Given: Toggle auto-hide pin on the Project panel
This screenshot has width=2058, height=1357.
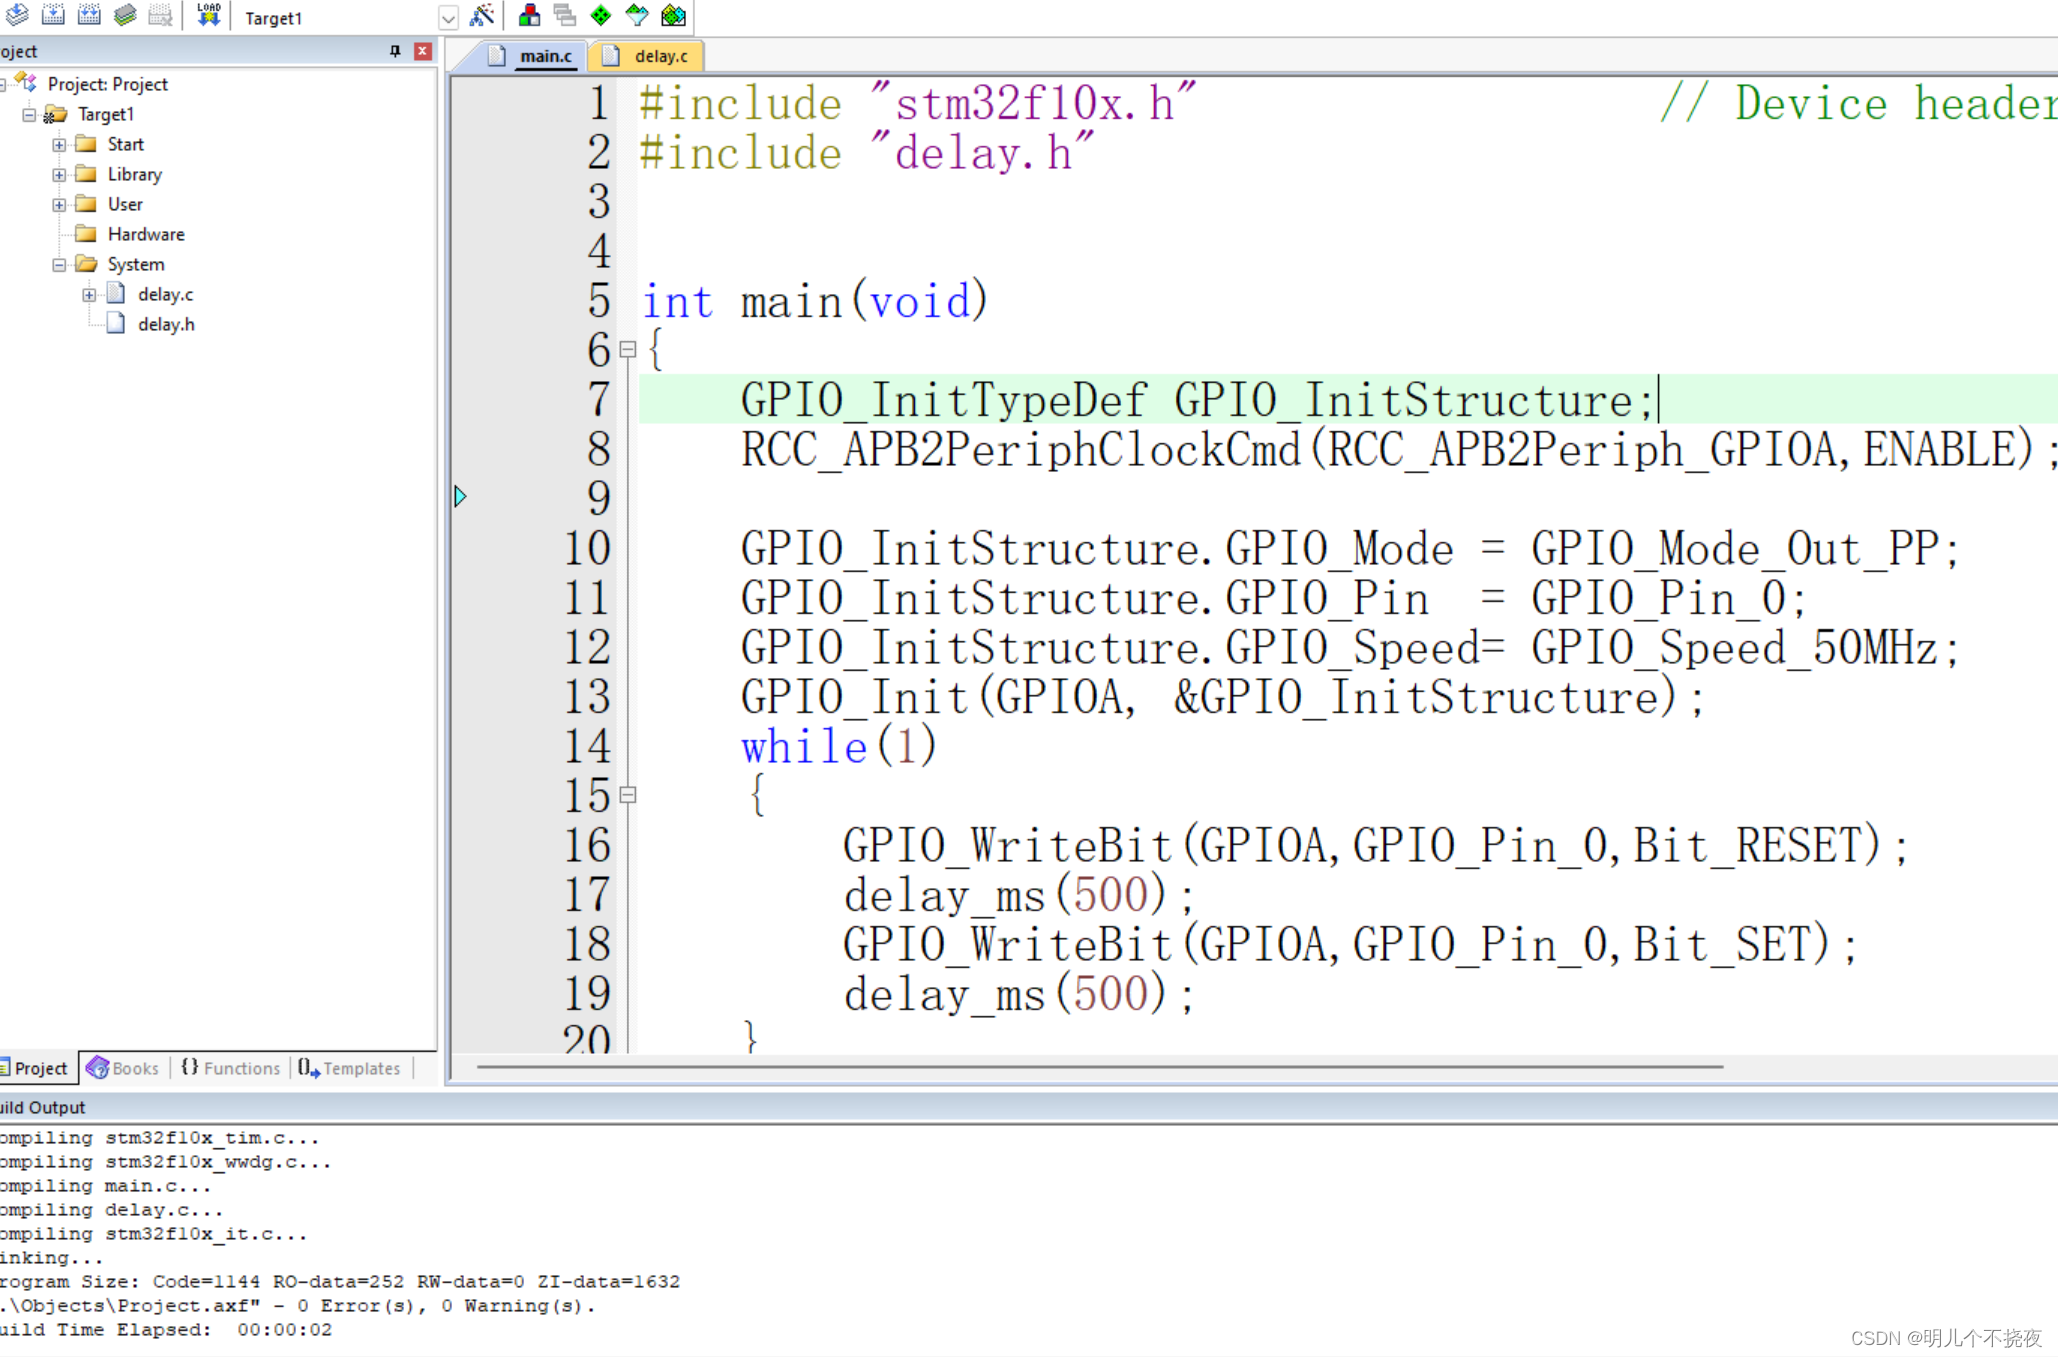Looking at the screenshot, I should click(x=394, y=50).
